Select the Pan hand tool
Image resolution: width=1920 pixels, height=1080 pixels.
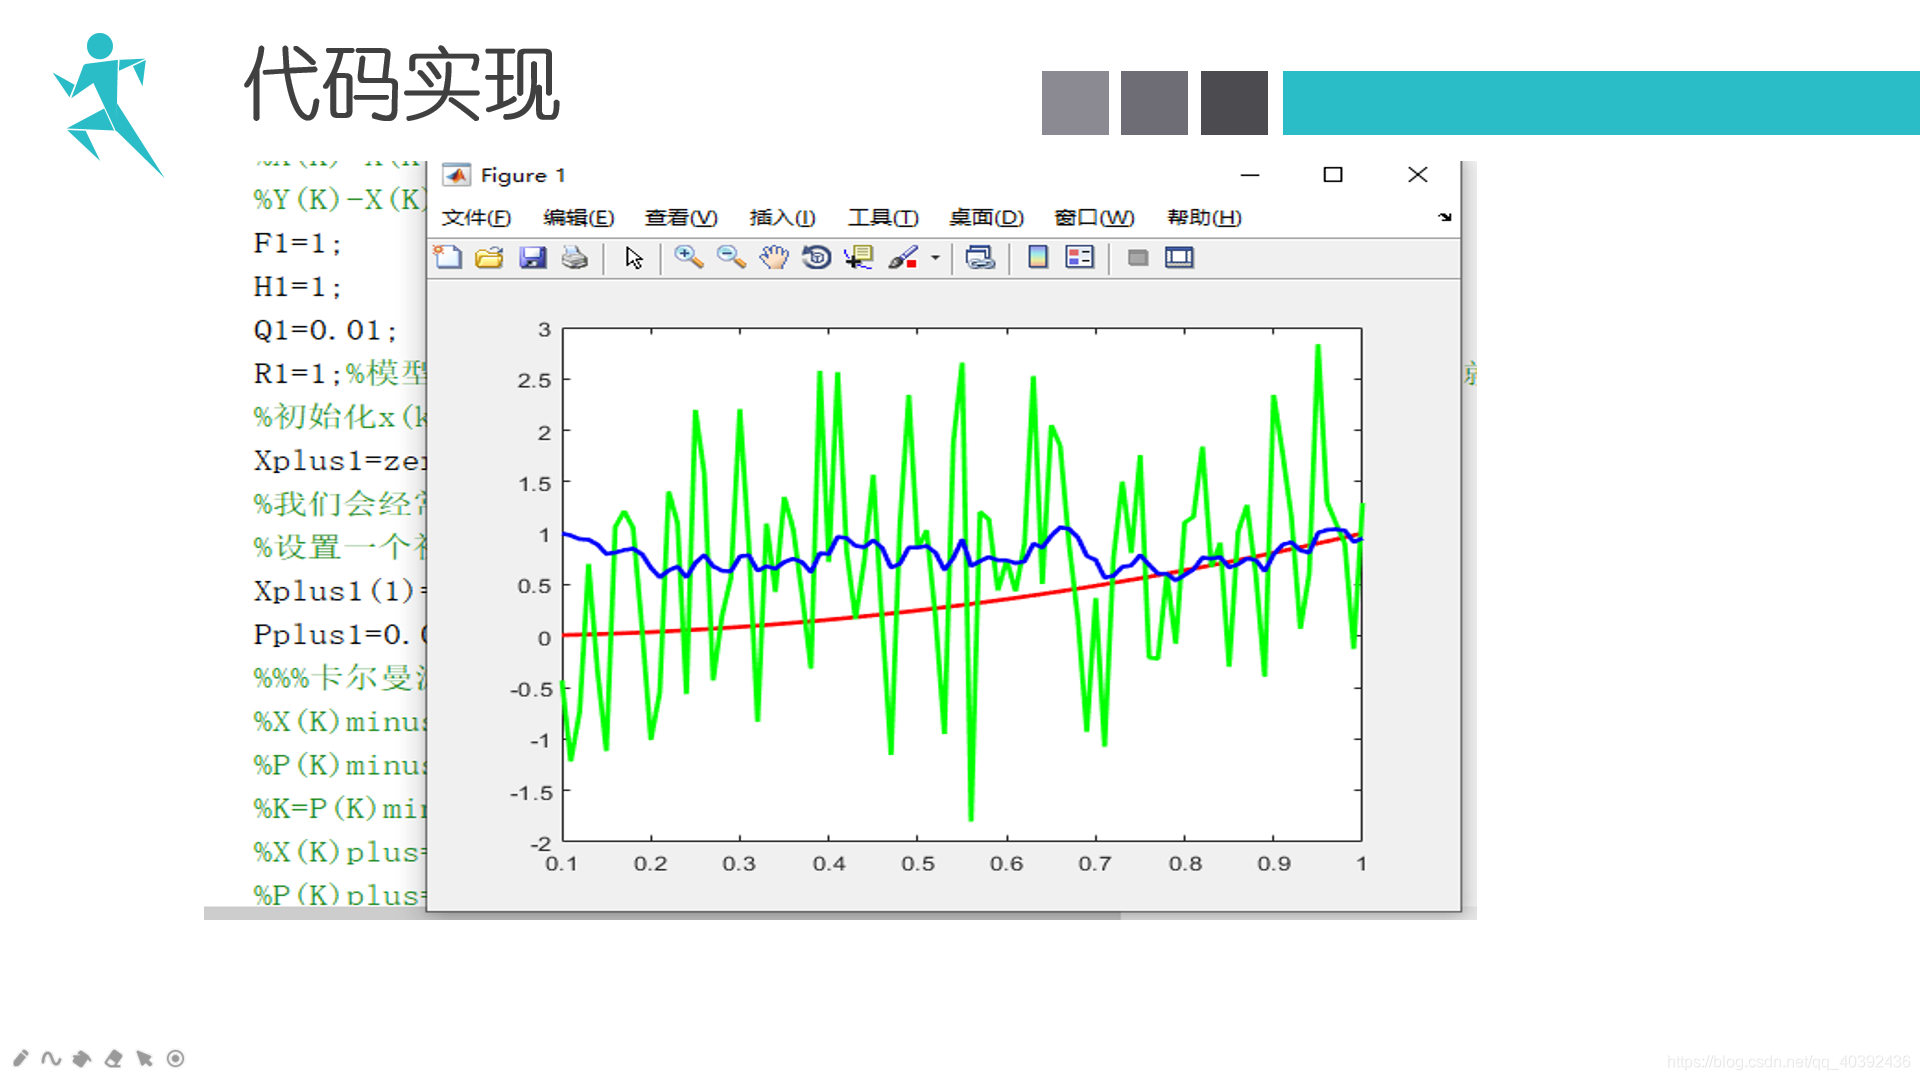(773, 257)
